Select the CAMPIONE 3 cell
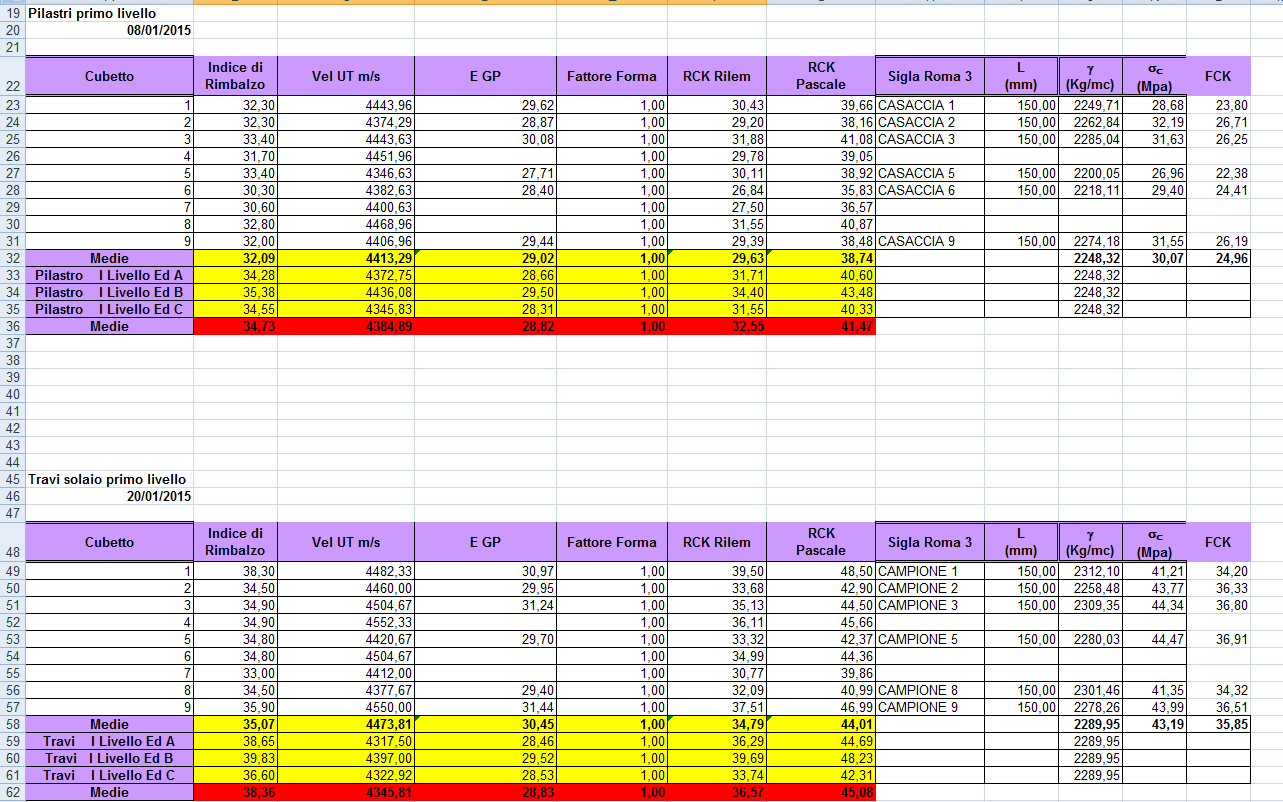 pos(930,605)
